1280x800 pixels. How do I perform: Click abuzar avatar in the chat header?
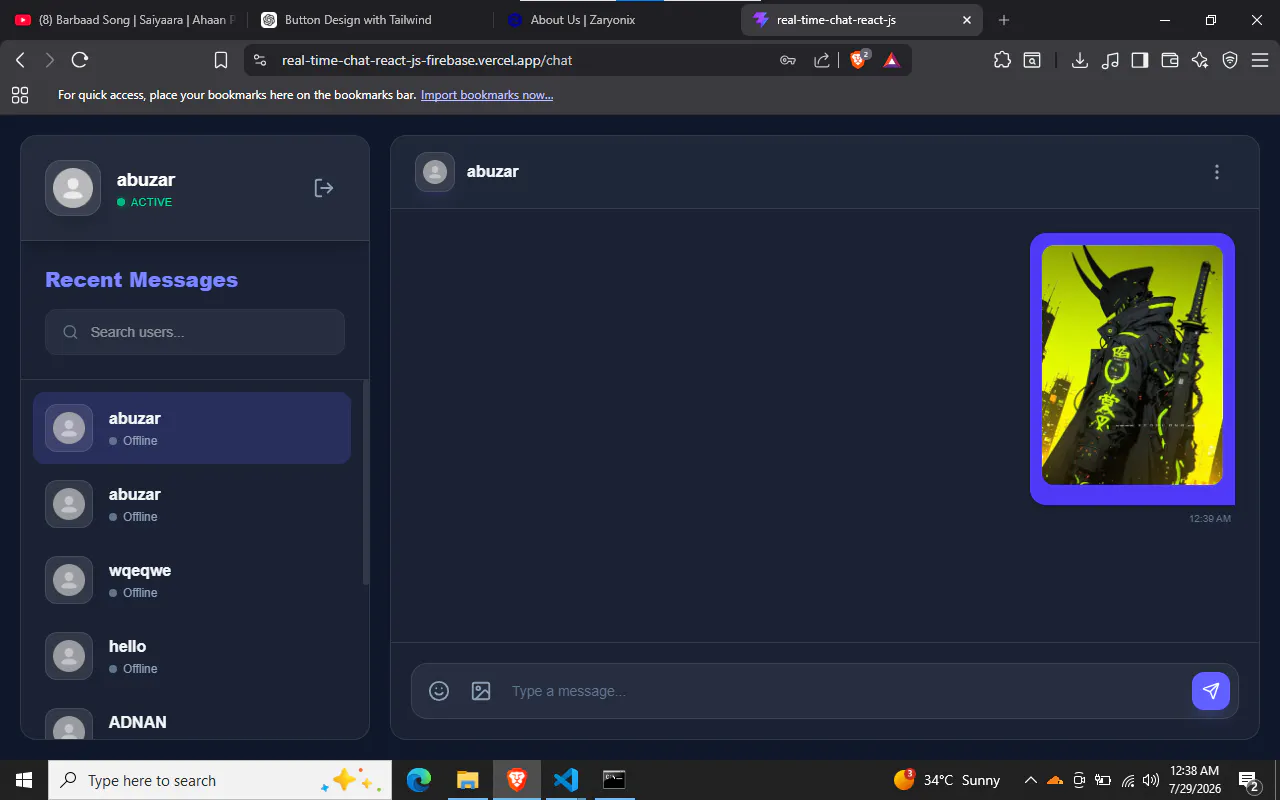pos(435,172)
